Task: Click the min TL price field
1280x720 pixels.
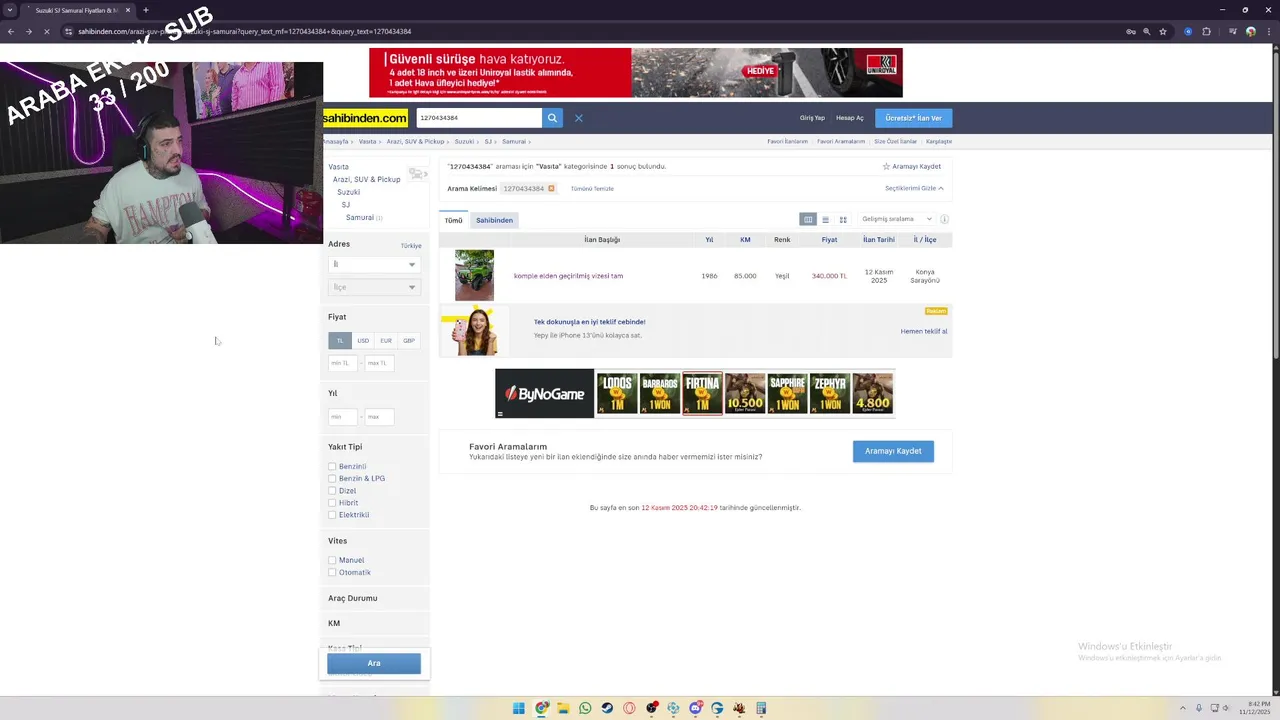Action: click(x=343, y=363)
